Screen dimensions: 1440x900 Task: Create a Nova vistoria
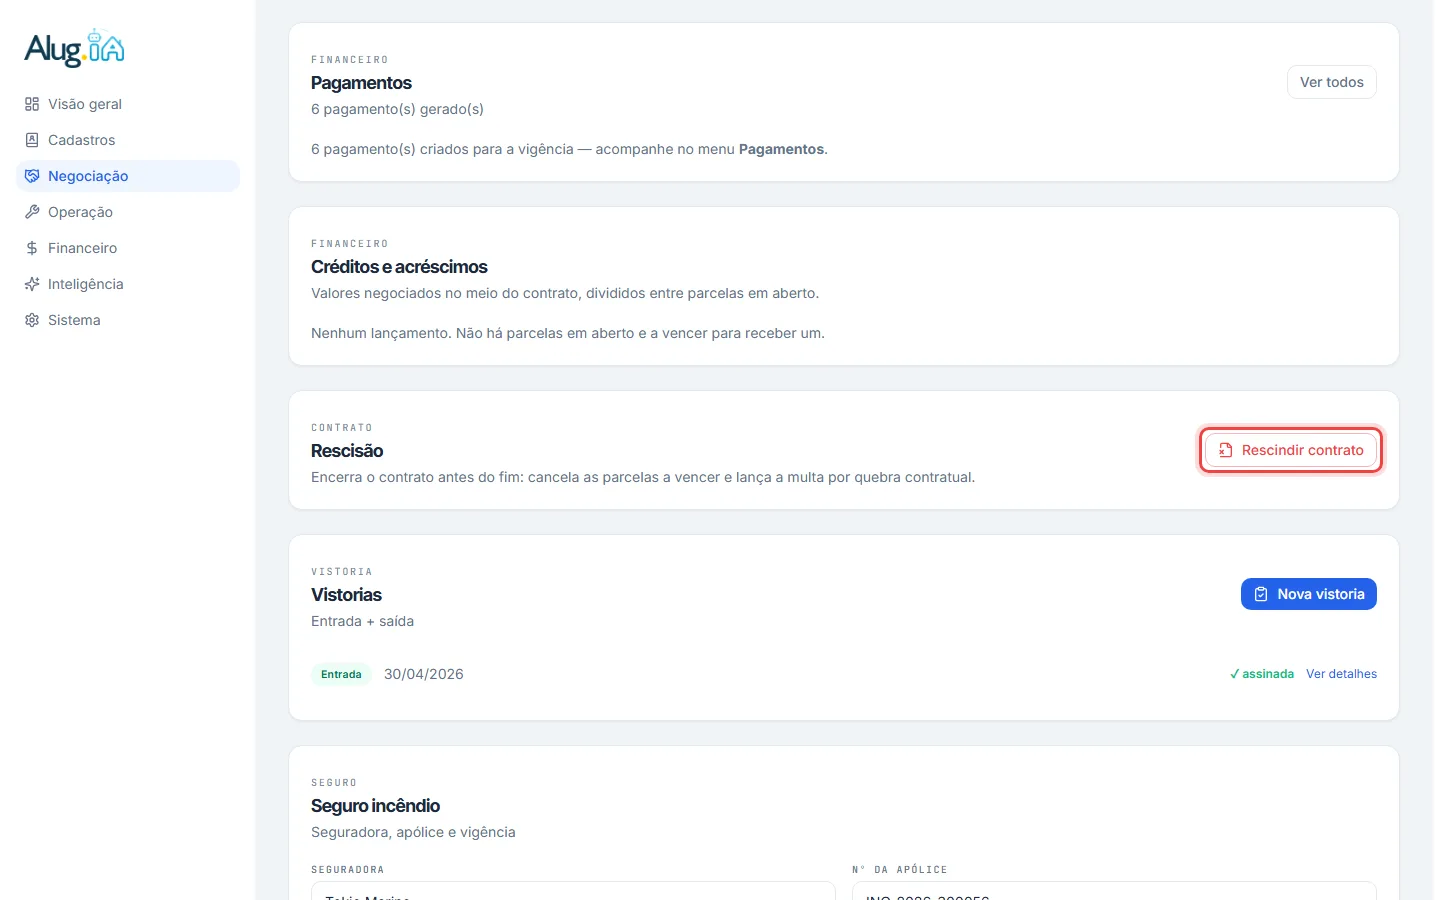[1309, 594]
